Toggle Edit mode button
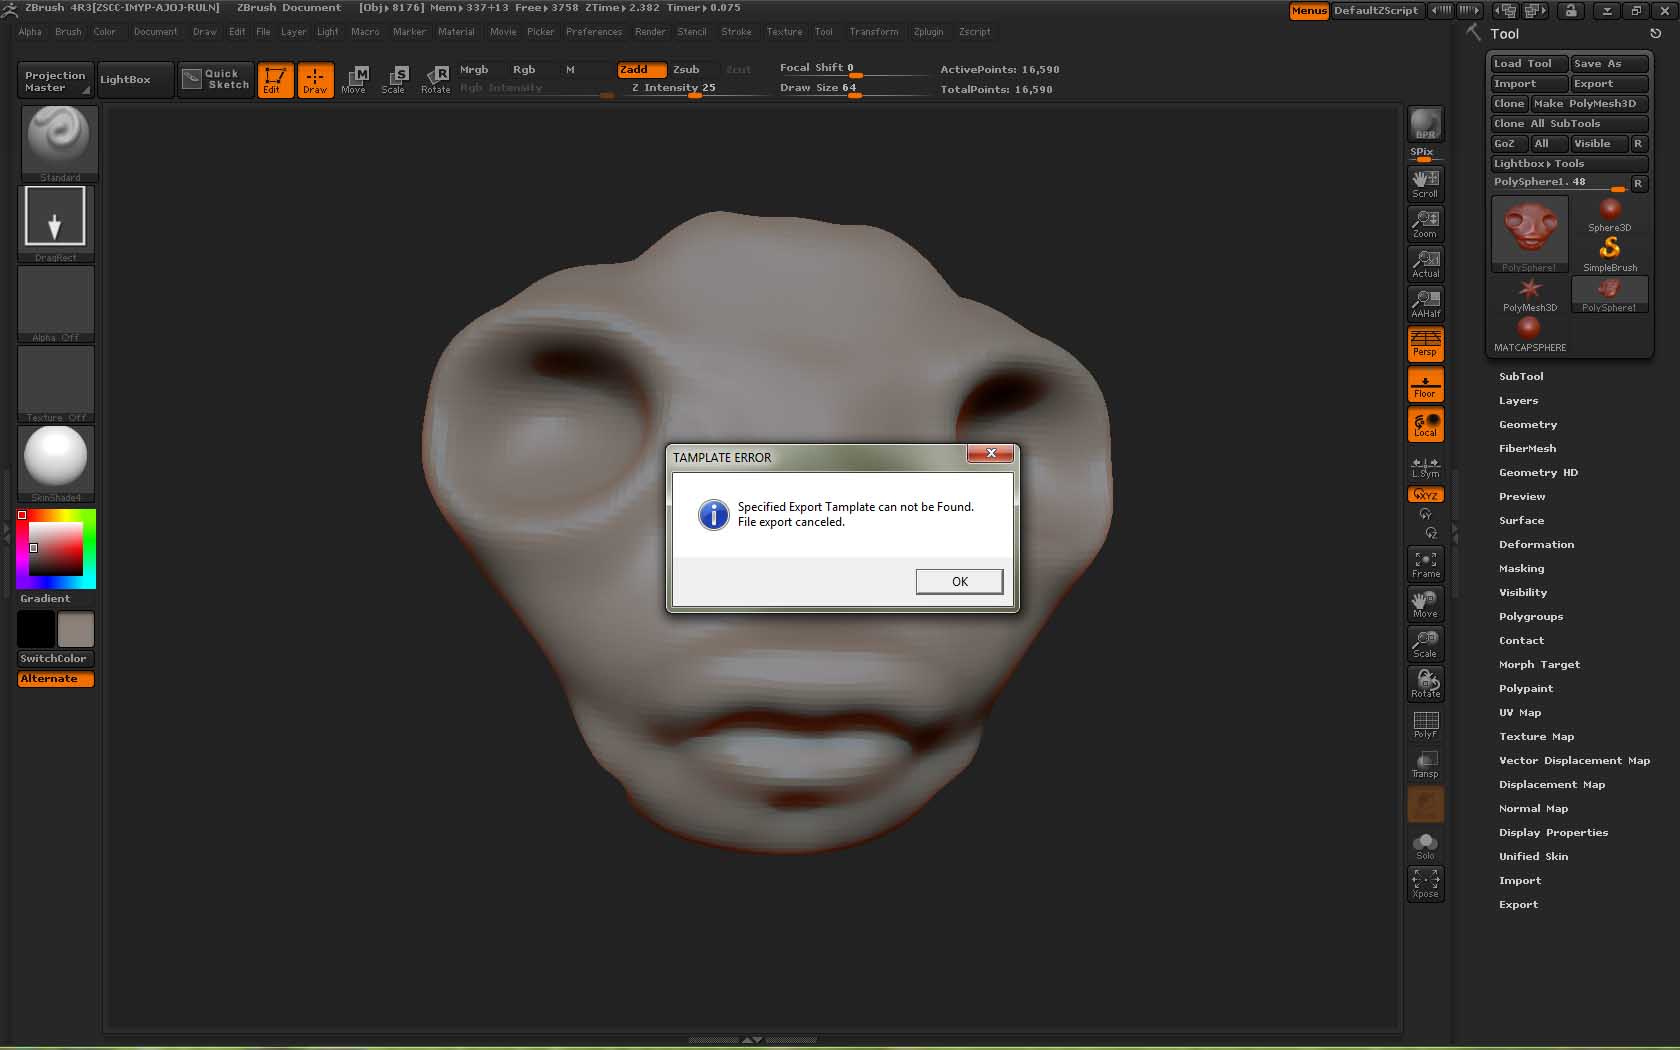The height and width of the screenshot is (1050, 1680). [x=274, y=80]
